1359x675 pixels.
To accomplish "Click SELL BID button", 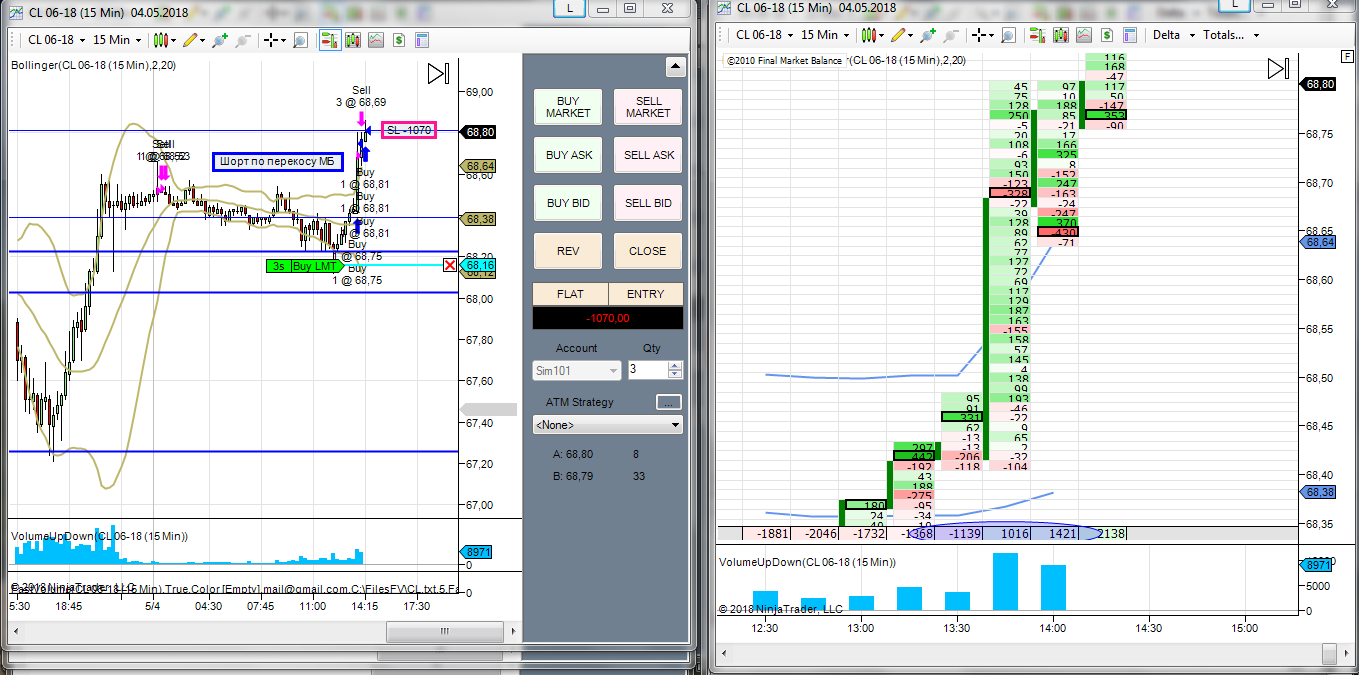I will [x=648, y=203].
